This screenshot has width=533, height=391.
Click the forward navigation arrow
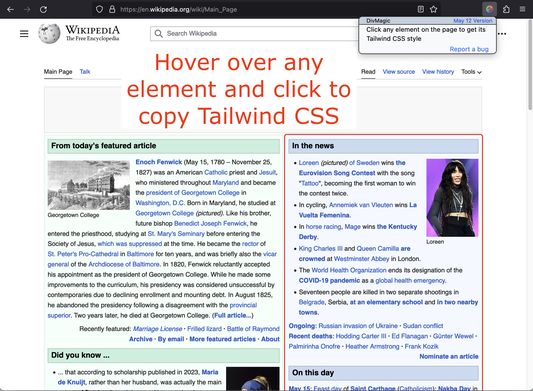coord(27,10)
